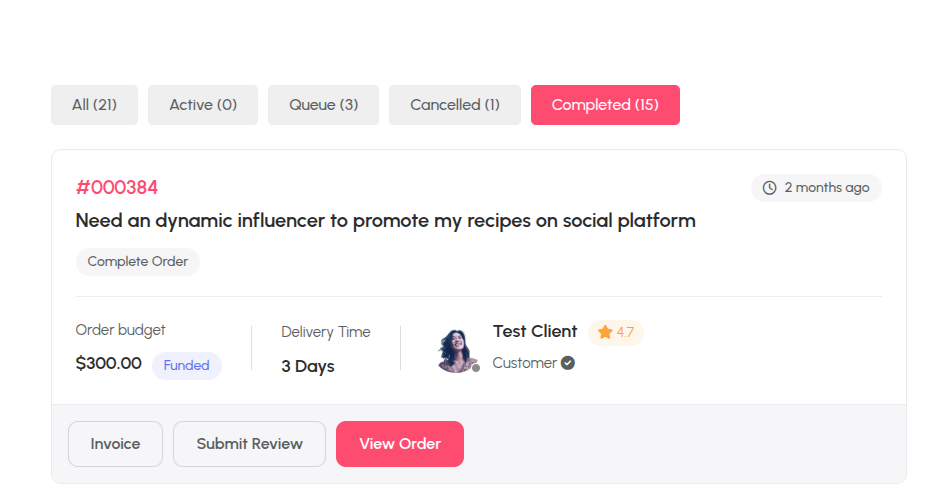Image resolution: width=925 pixels, height=494 pixels.
Task: Click the 4.7 rating badge
Action: (615, 332)
